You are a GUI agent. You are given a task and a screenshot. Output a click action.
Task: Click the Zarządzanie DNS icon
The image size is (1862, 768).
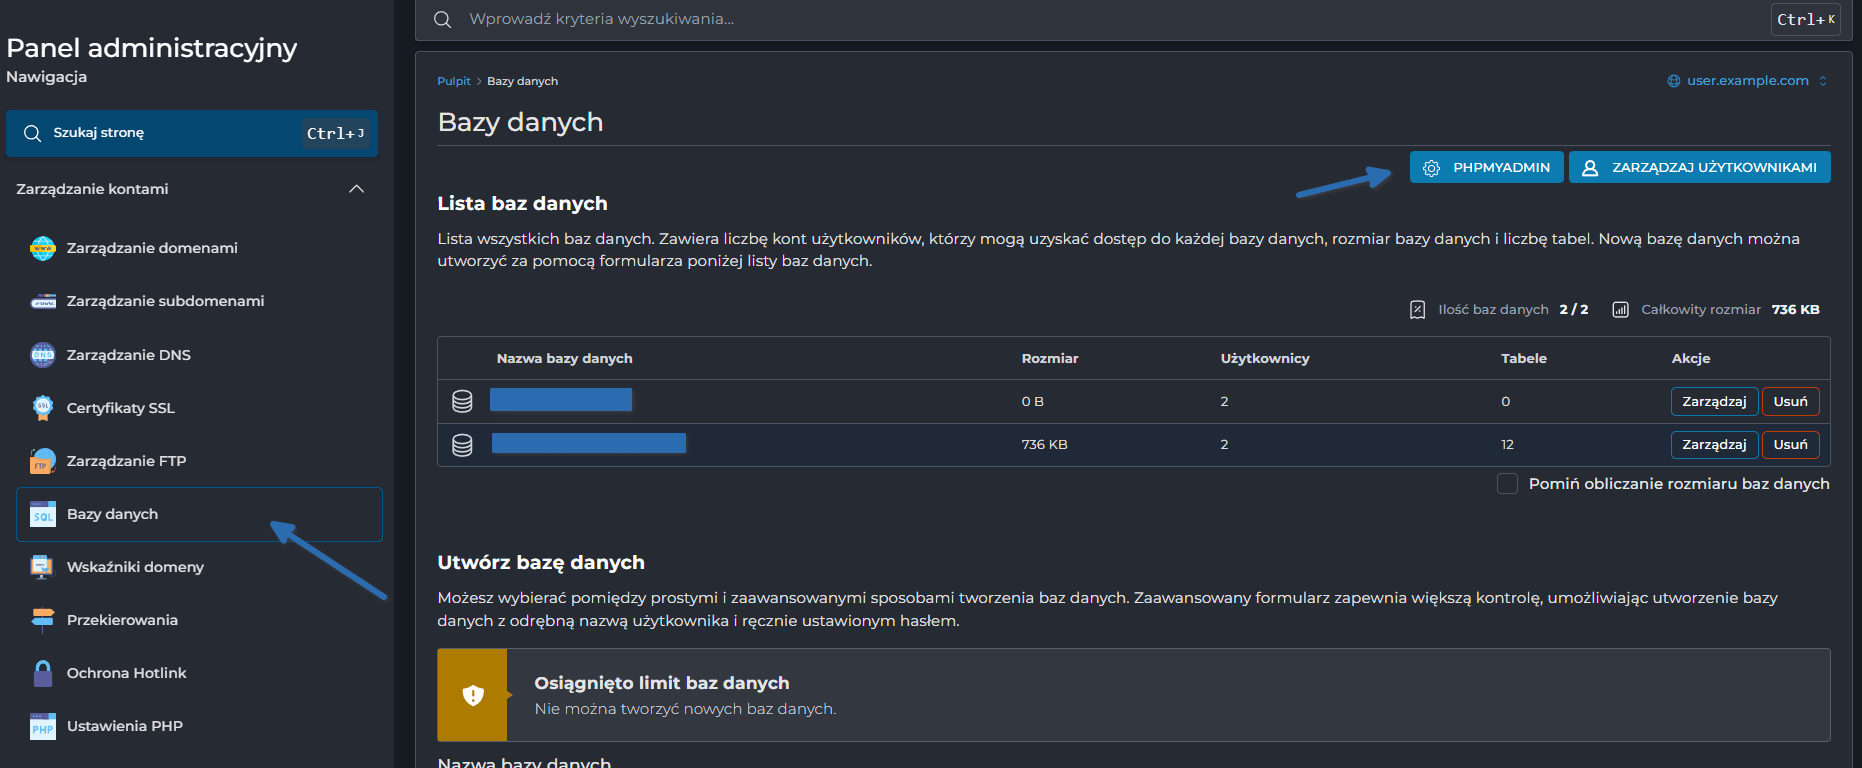[43, 355]
